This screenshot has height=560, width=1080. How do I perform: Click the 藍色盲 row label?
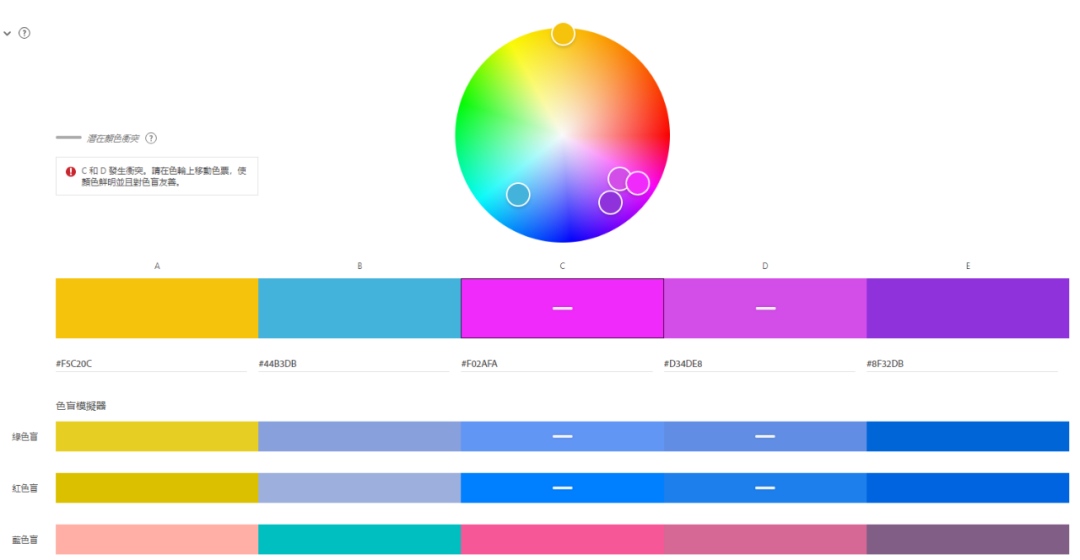(25, 540)
